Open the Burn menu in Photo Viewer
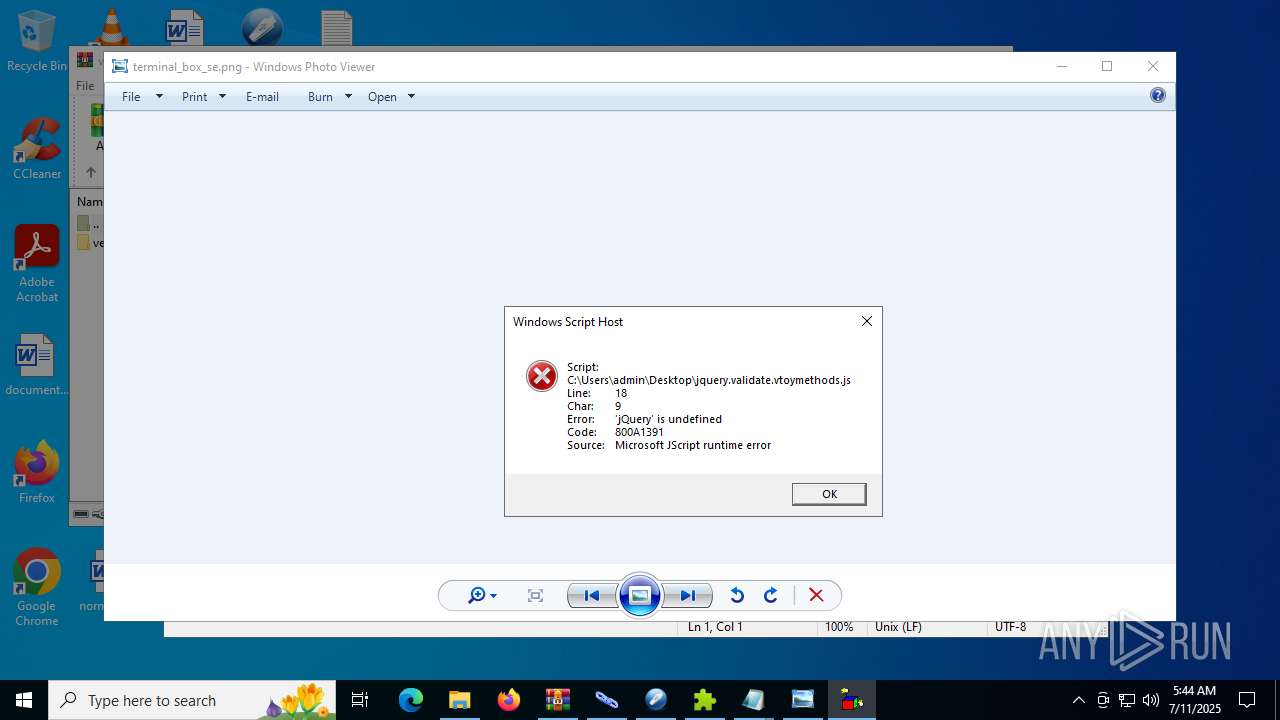The width and height of the screenshot is (1280, 720). [x=320, y=97]
